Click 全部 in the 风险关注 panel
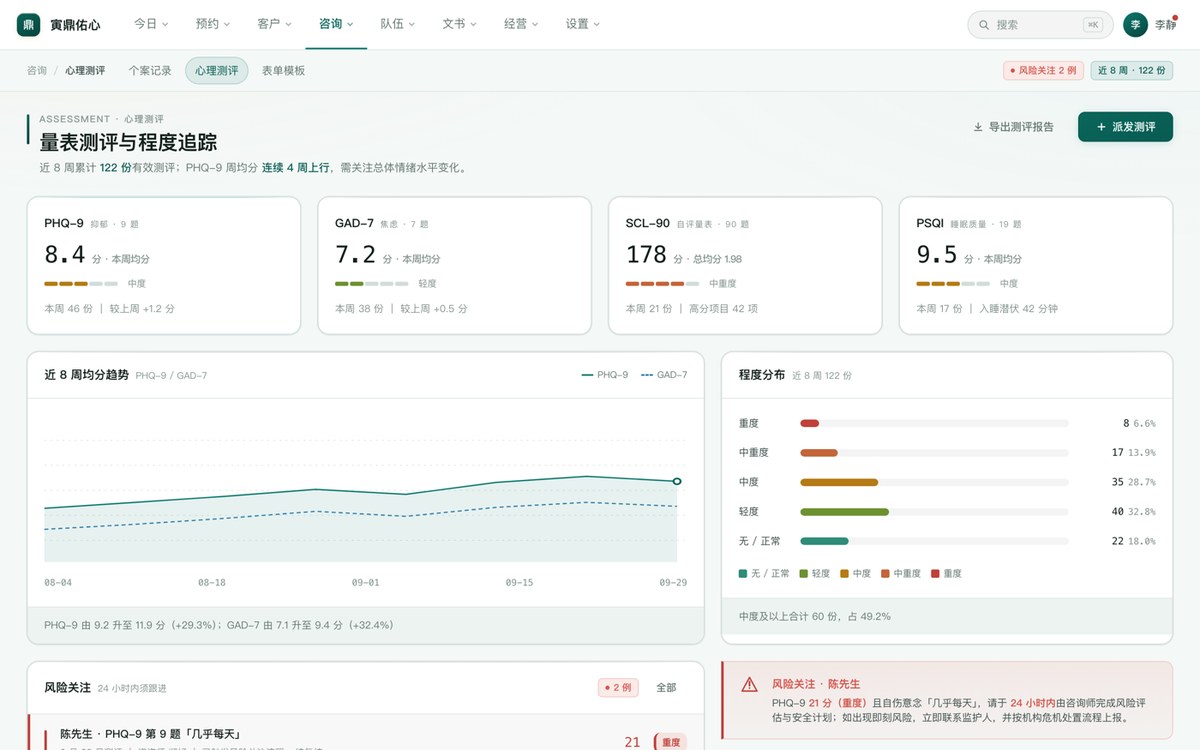This screenshot has width=1200, height=750. click(x=666, y=688)
